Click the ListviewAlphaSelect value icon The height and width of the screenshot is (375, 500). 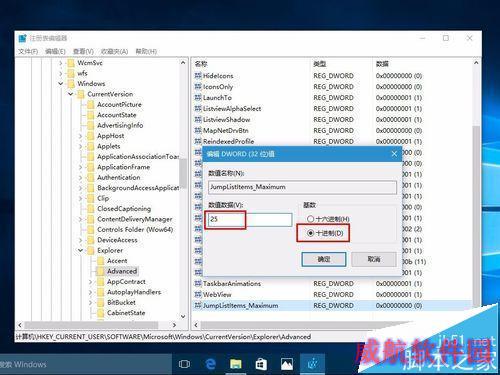[198, 109]
